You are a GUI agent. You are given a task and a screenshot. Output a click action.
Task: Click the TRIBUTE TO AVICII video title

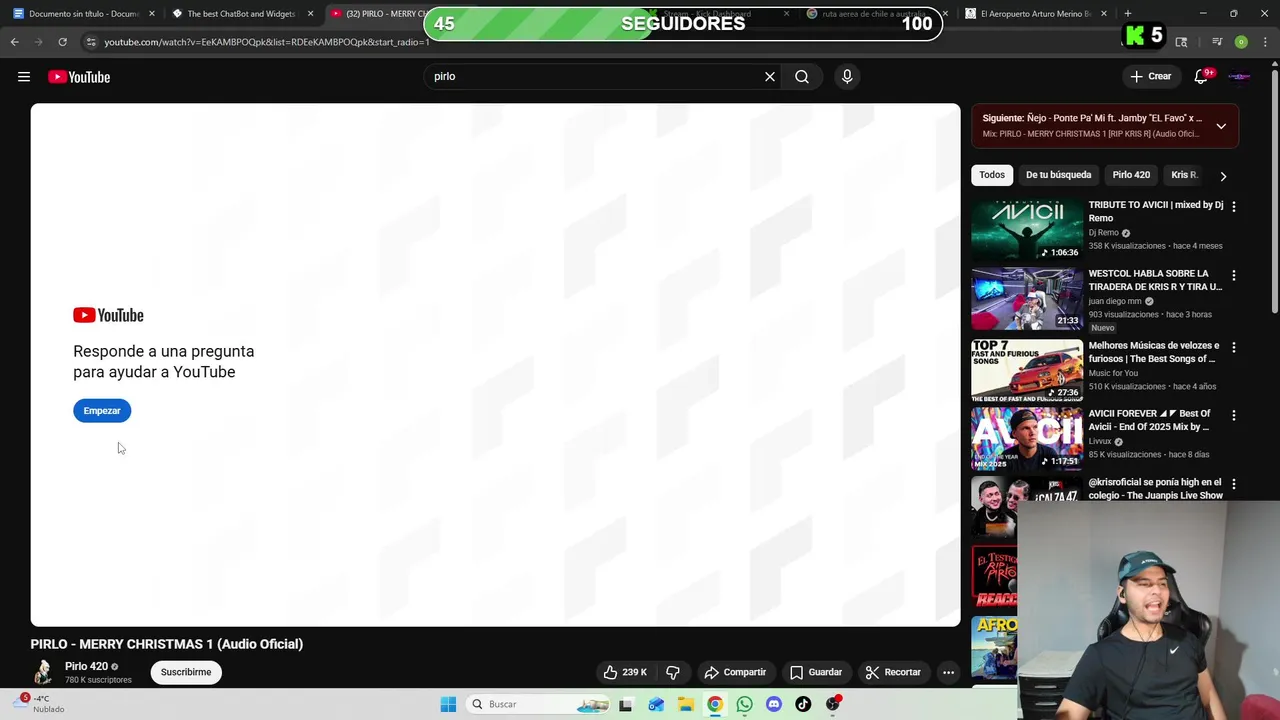tap(1155, 211)
